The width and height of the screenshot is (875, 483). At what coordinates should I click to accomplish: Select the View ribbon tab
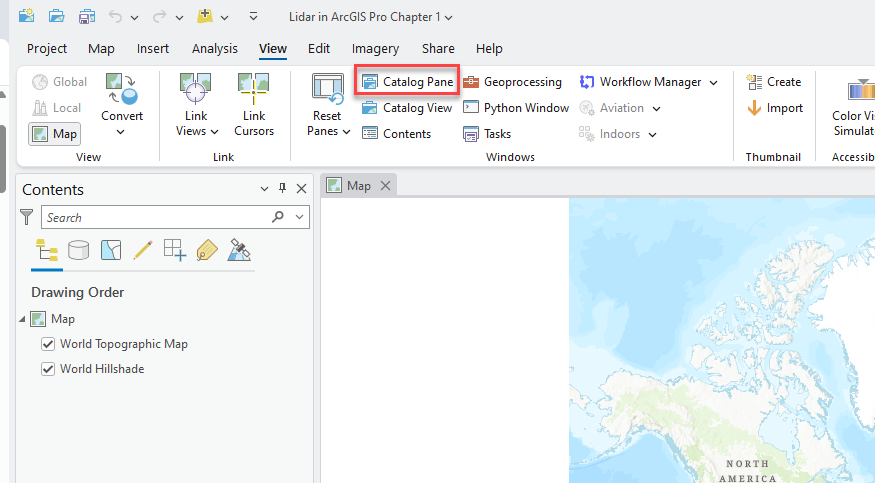[x=273, y=49]
